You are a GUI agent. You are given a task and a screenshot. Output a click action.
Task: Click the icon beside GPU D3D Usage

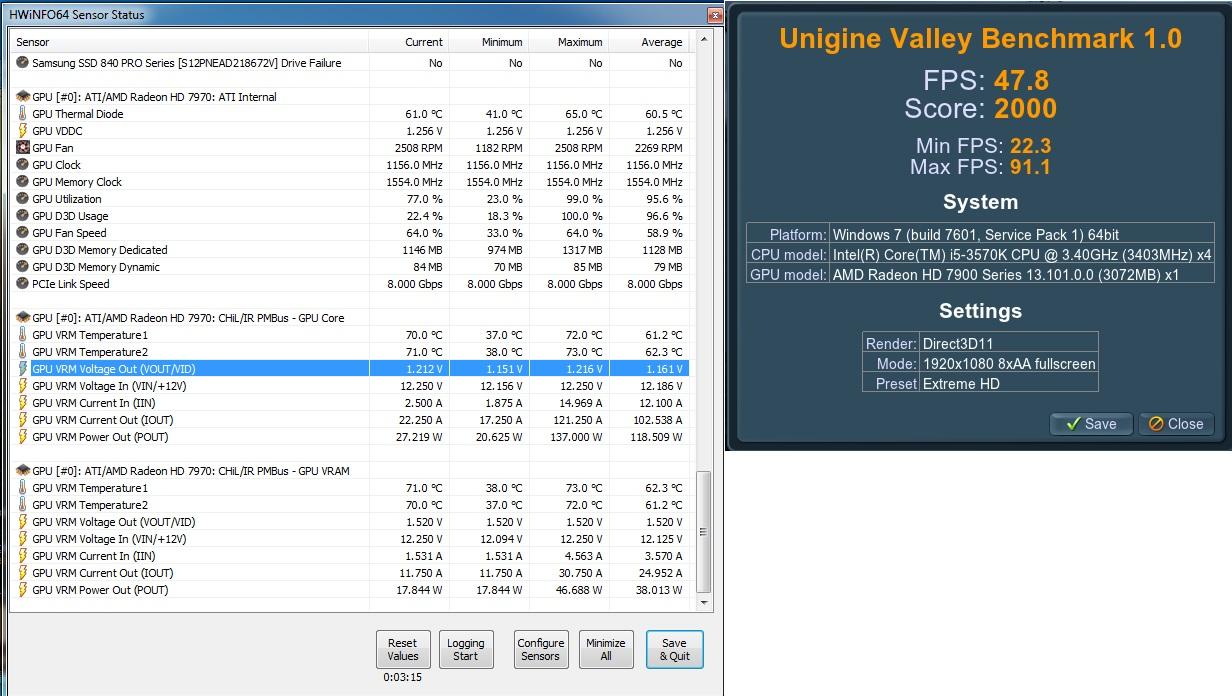23,216
